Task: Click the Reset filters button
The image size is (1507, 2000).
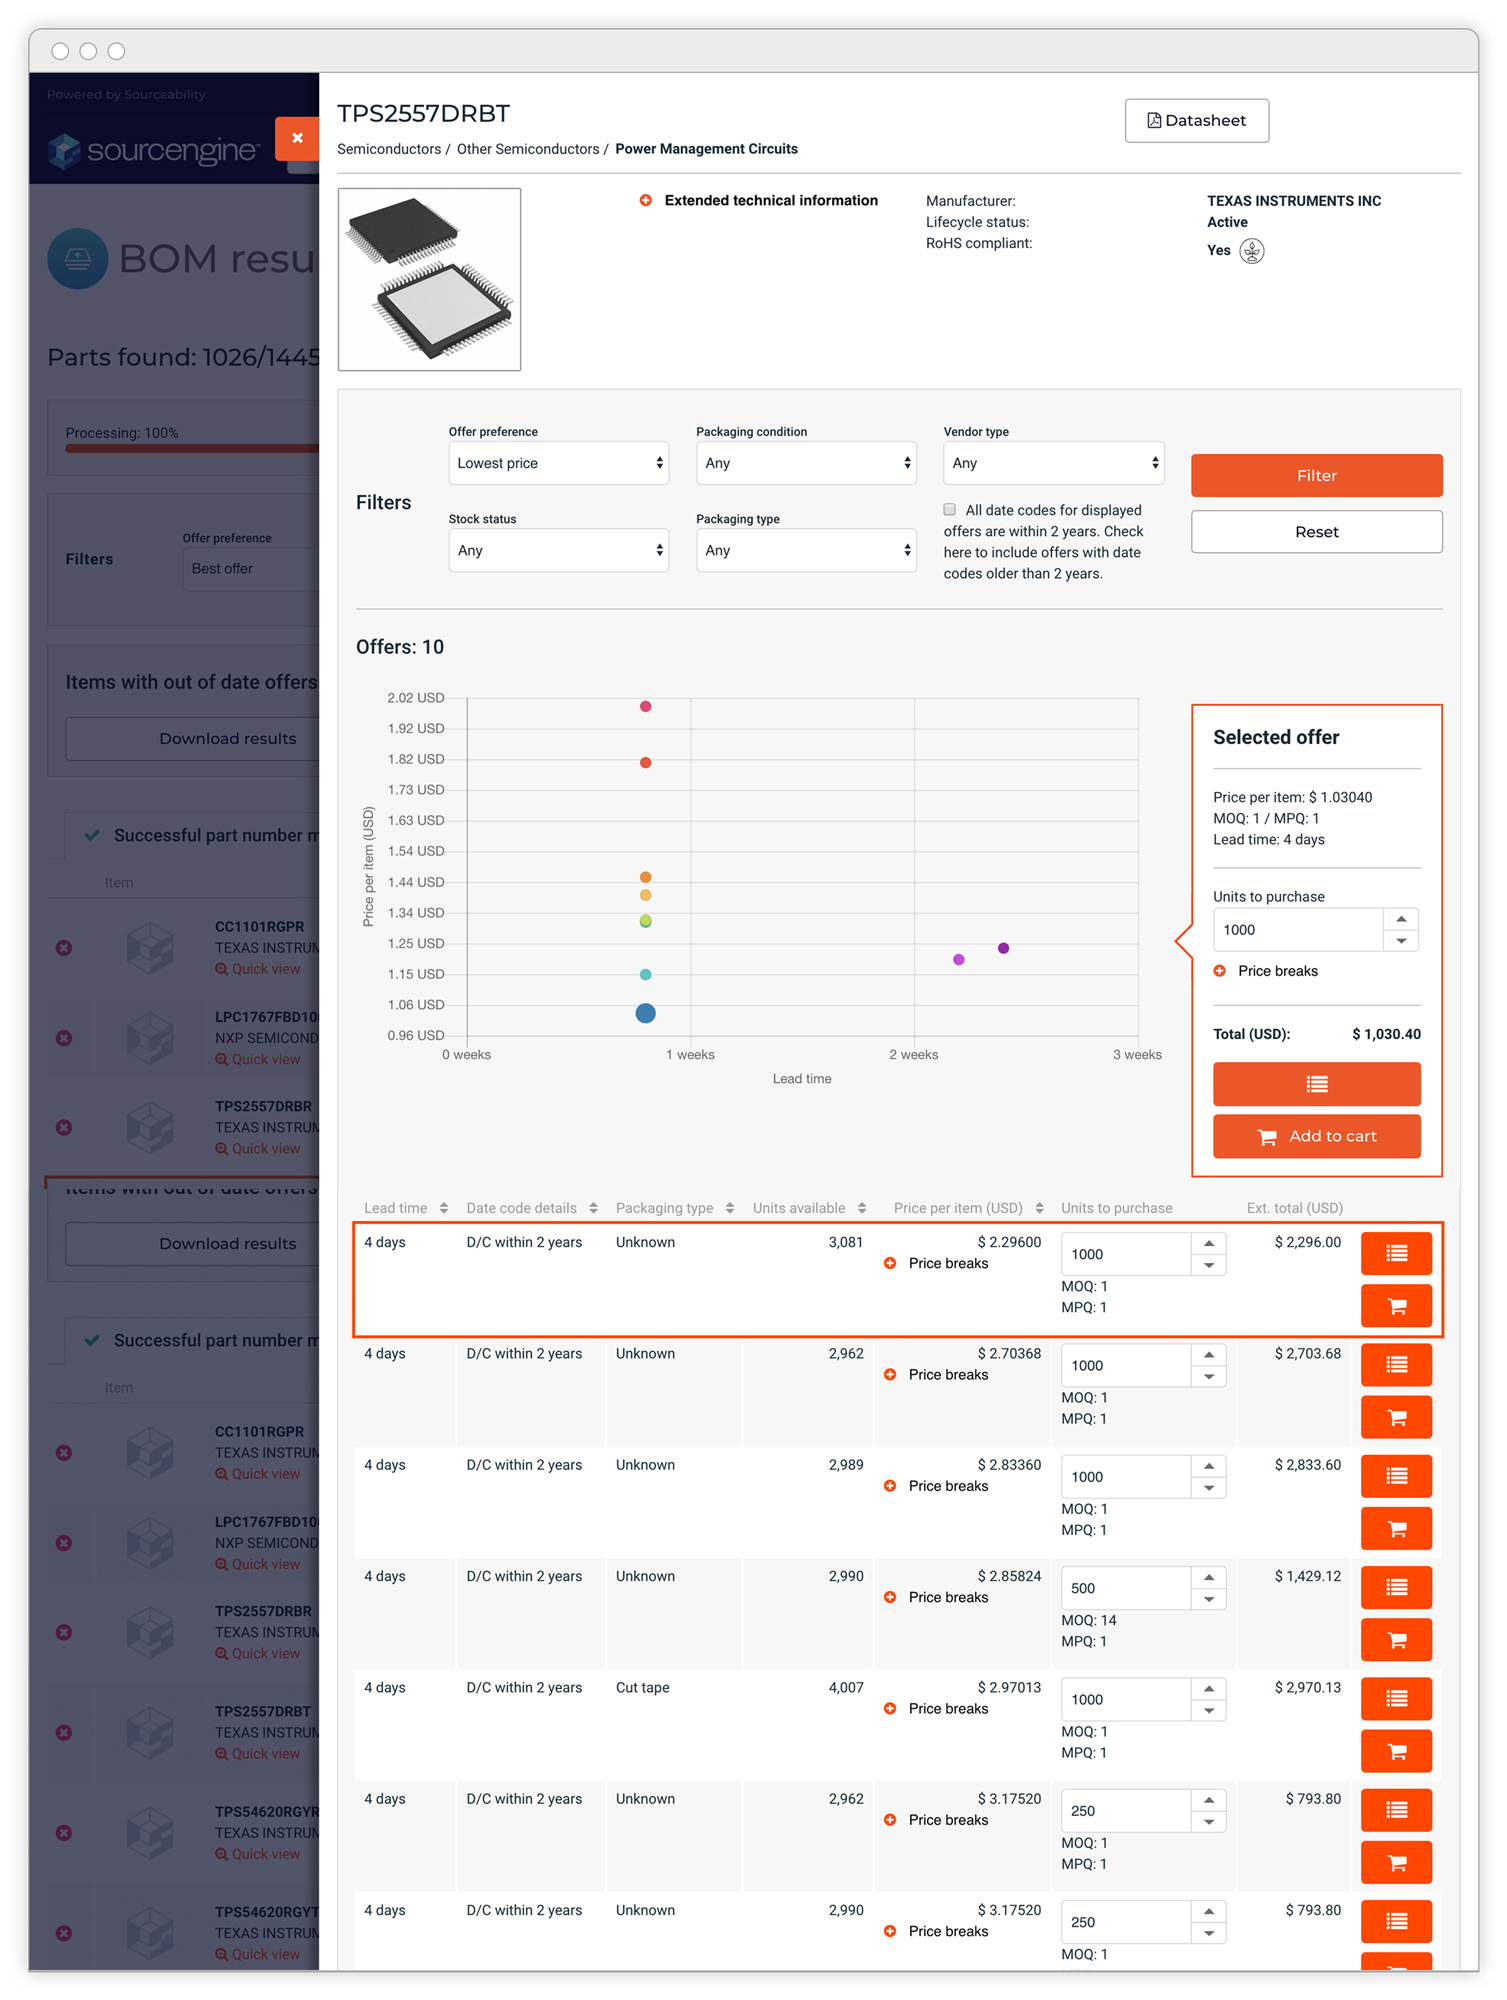Action: [1316, 532]
